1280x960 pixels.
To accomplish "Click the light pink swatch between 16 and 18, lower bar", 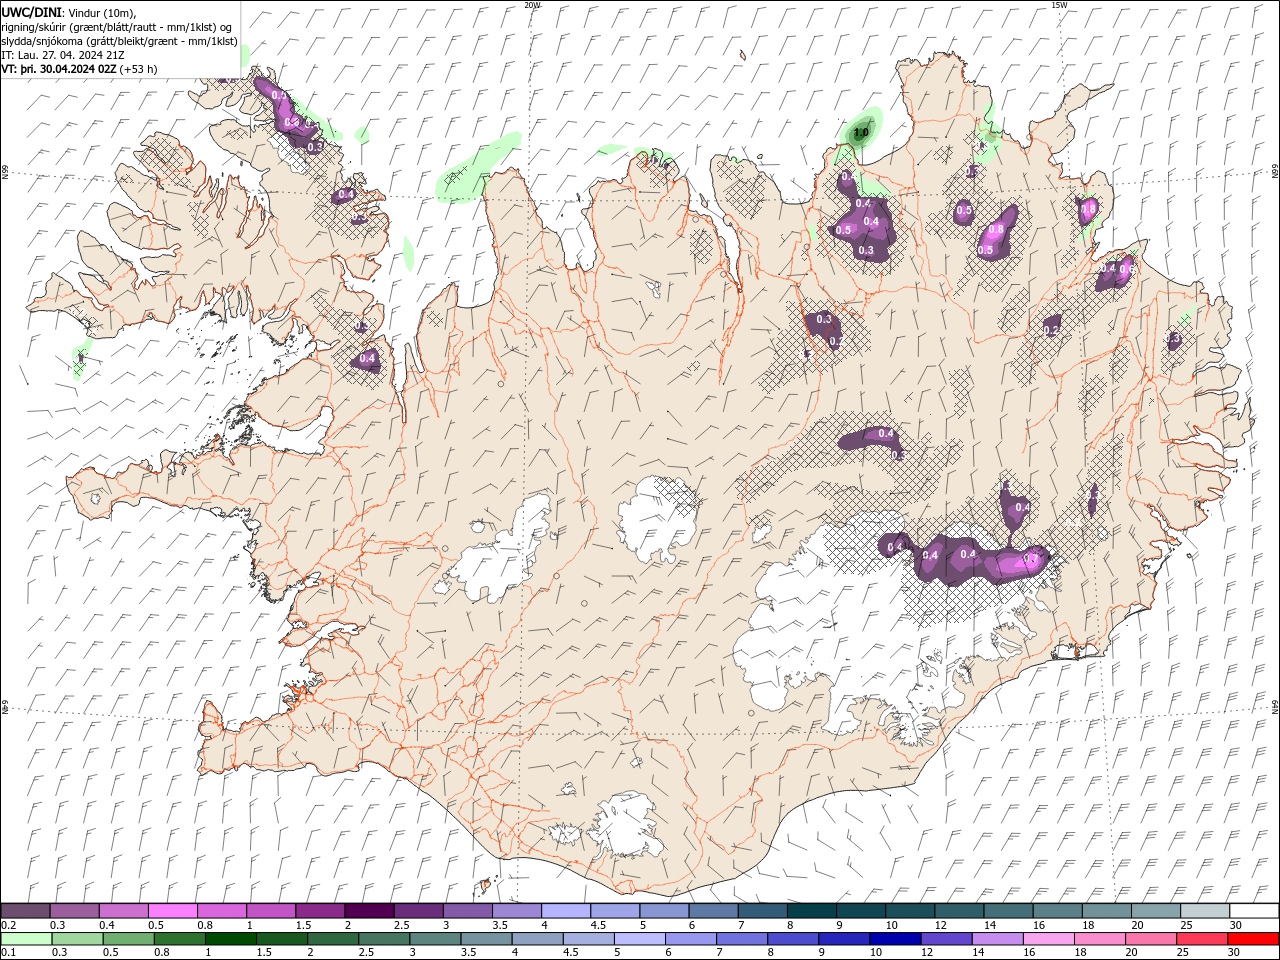I will point(1047,939).
